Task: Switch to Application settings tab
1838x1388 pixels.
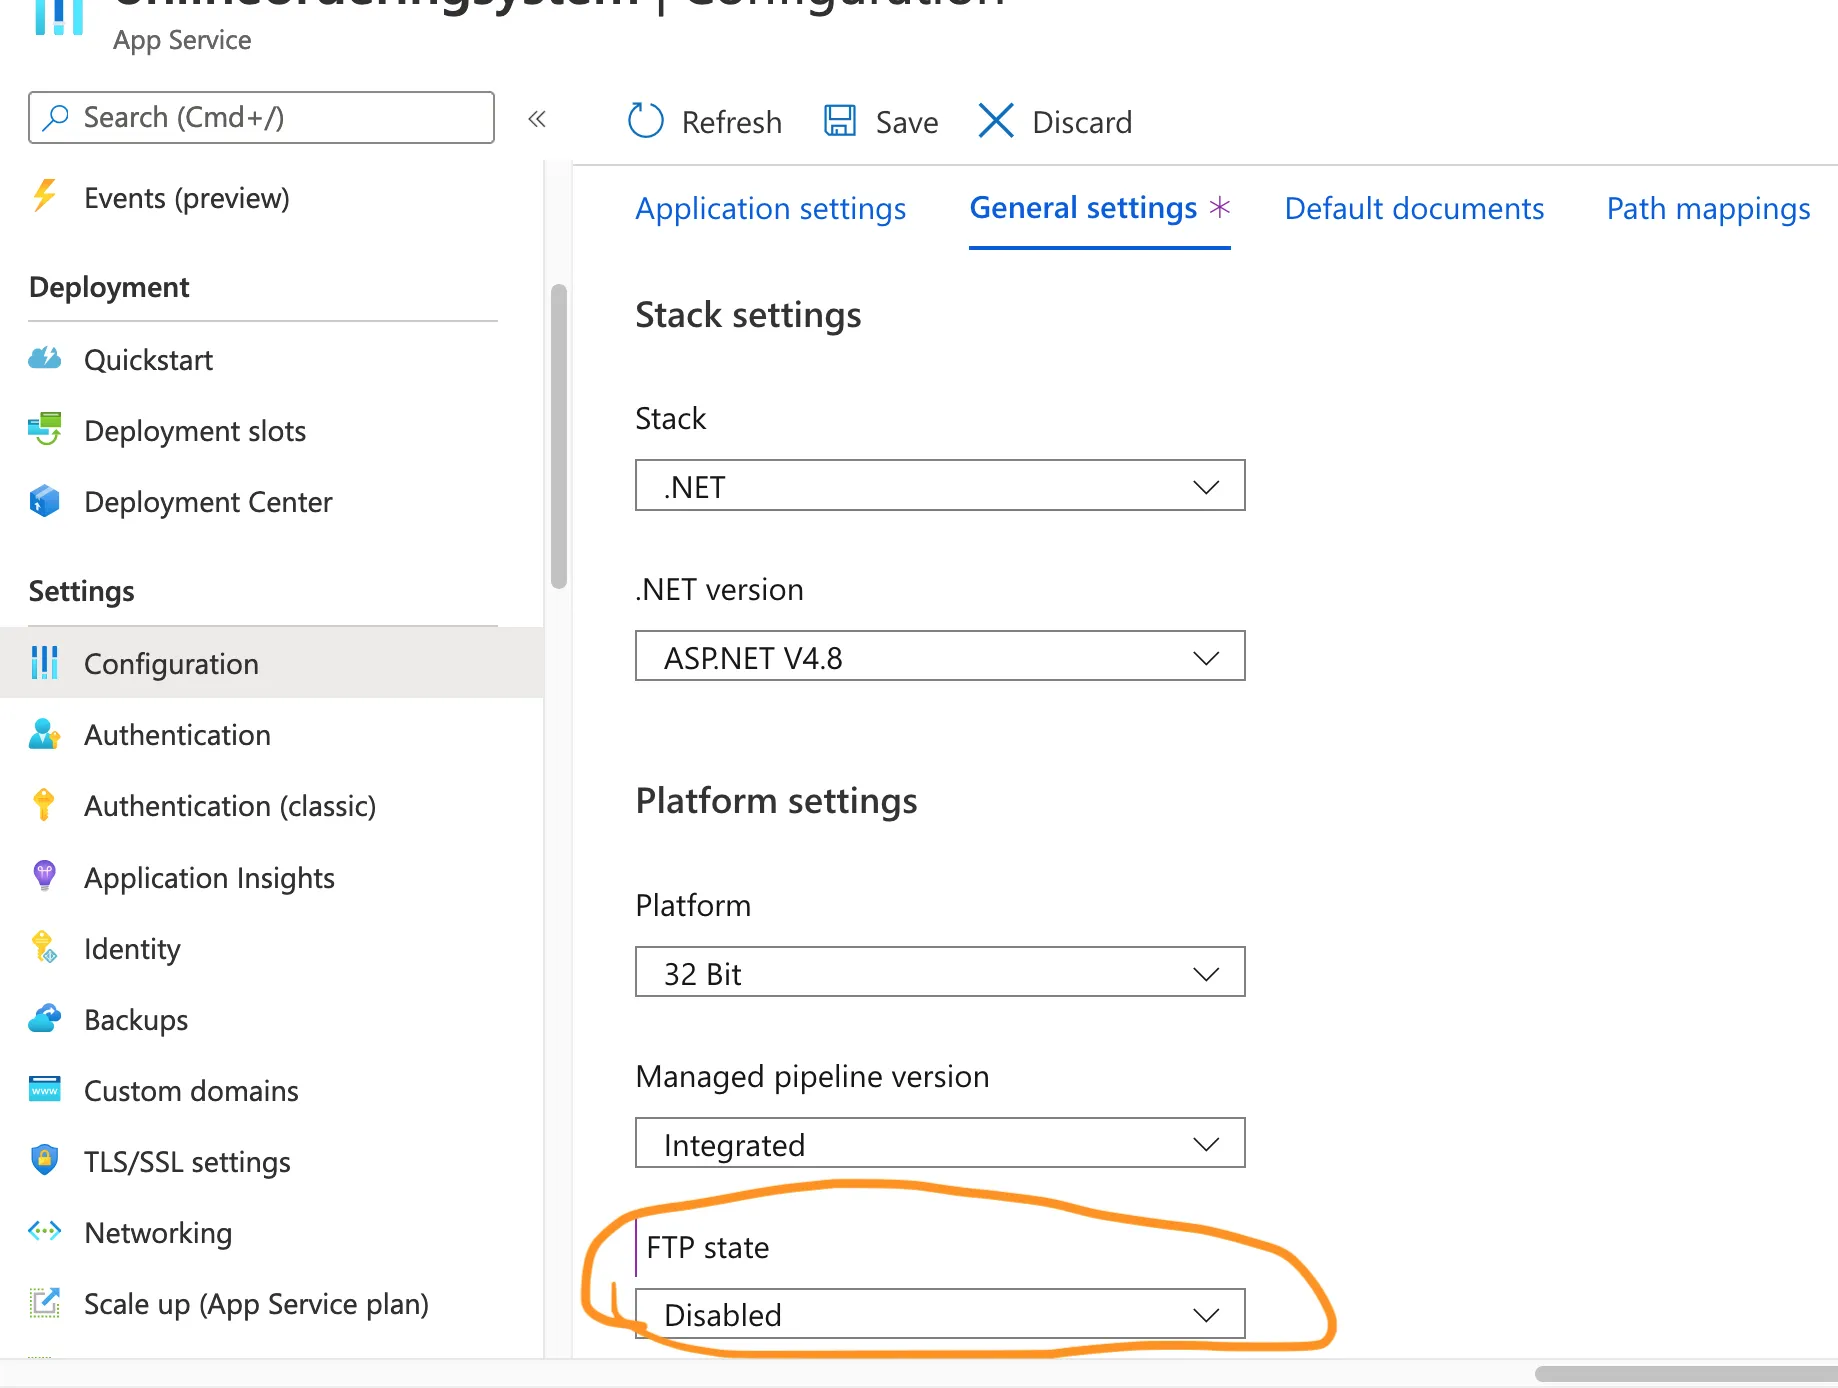Action: click(770, 208)
